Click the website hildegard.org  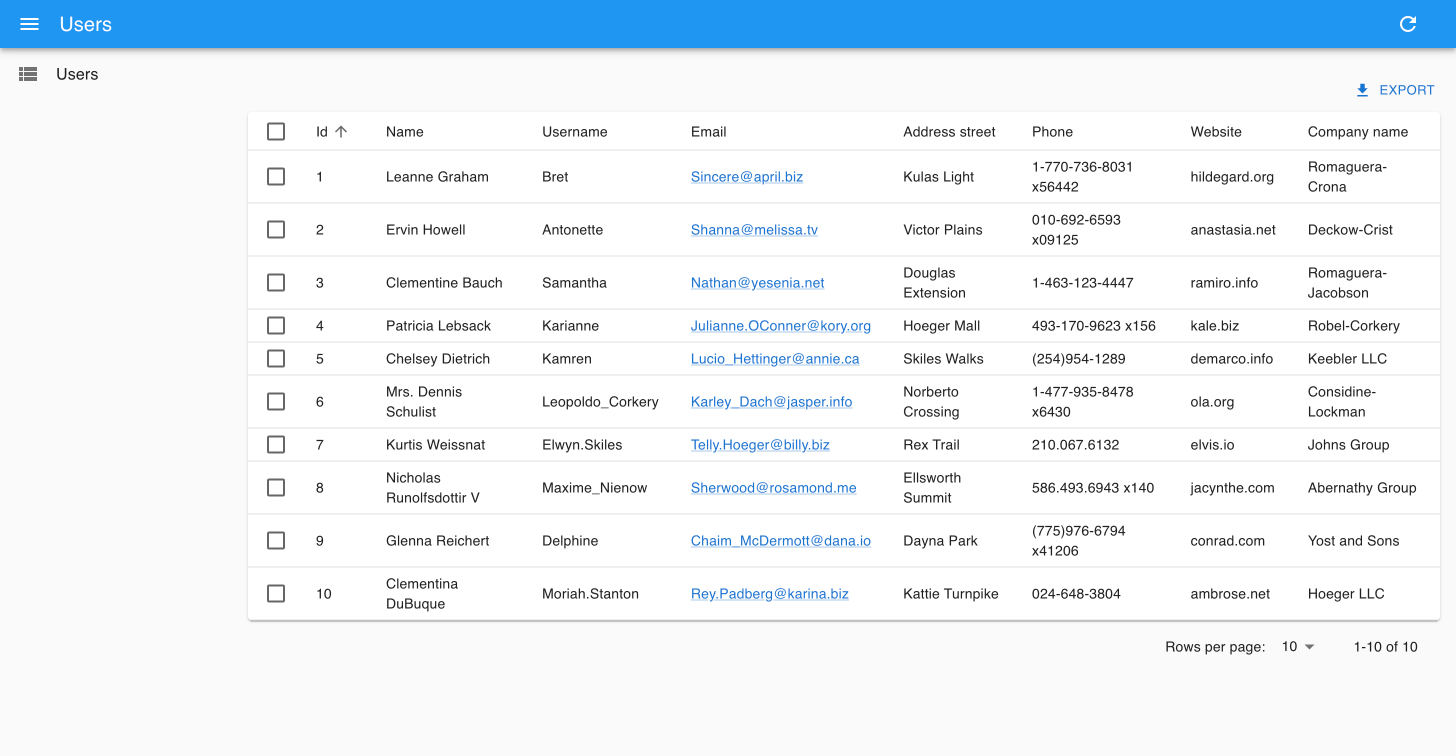(1232, 176)
